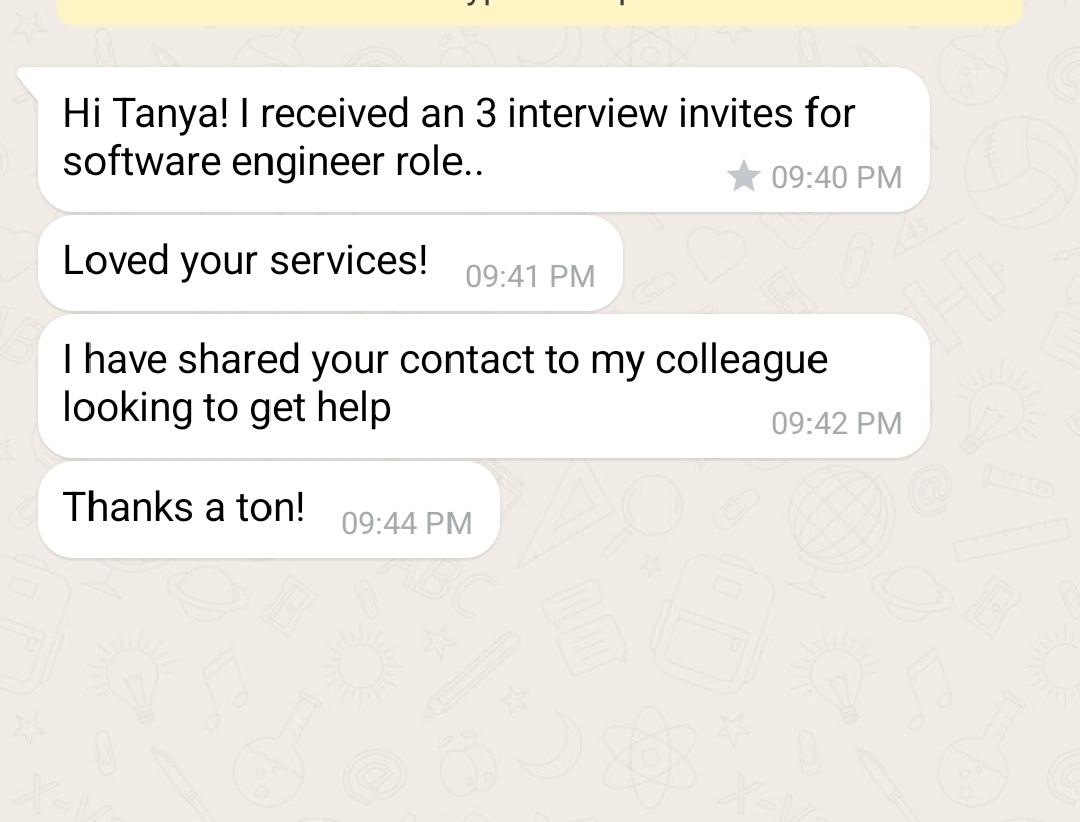Click the 09:42 PM timestamp
Viewport: 1080px width, 822px height.
click(x=836, y=424)
